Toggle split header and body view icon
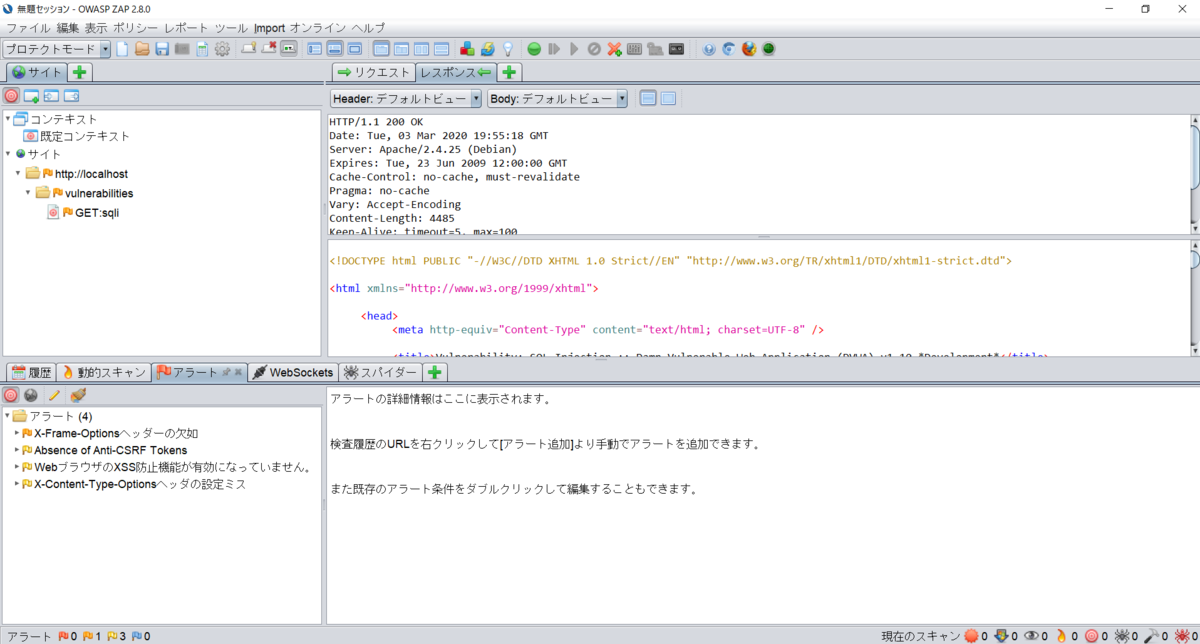 click(648, 98)
